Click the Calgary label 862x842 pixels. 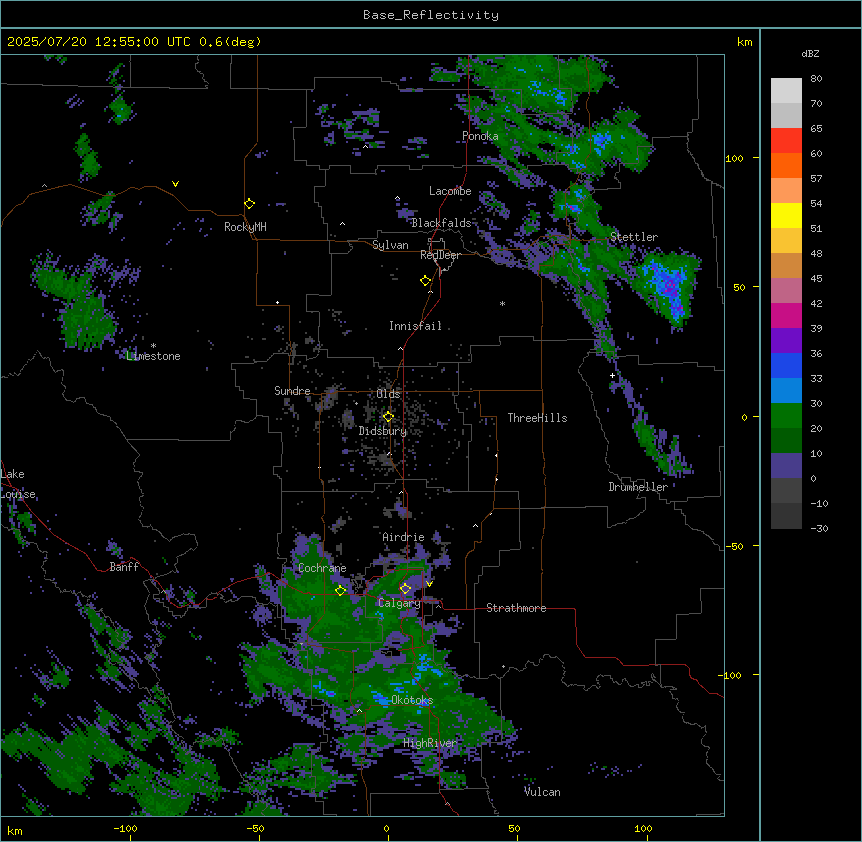[x=399, y=603]
